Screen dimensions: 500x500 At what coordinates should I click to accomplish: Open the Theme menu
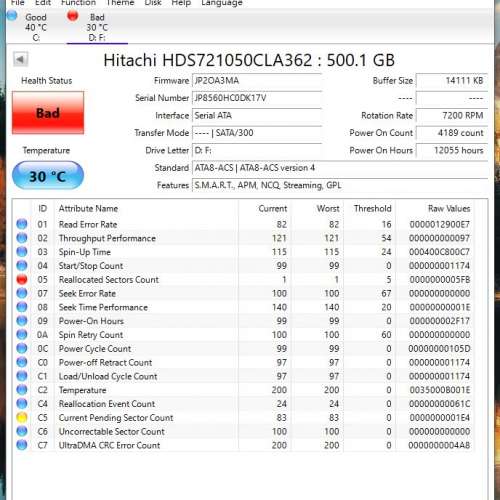point(120,3)
